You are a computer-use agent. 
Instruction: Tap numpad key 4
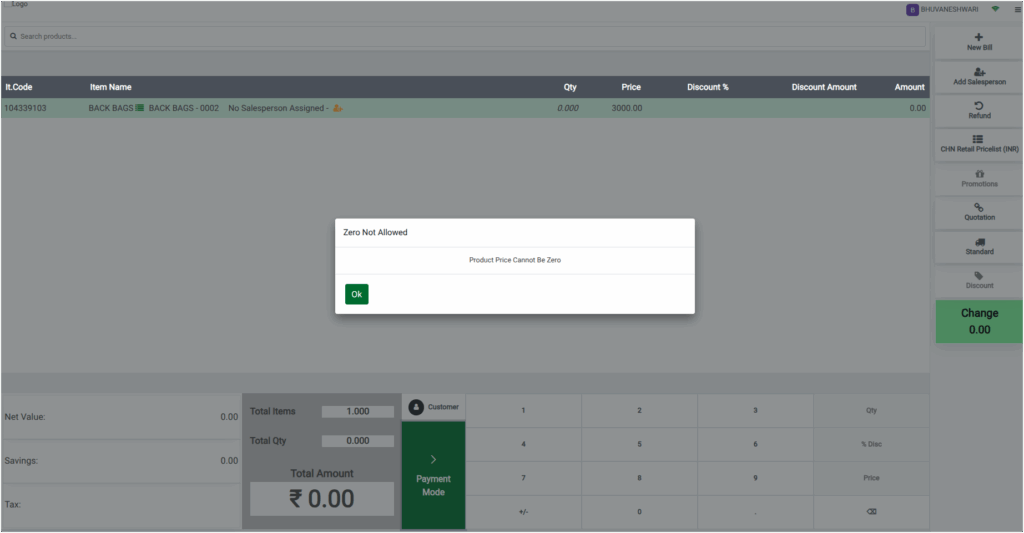point(523,444)
